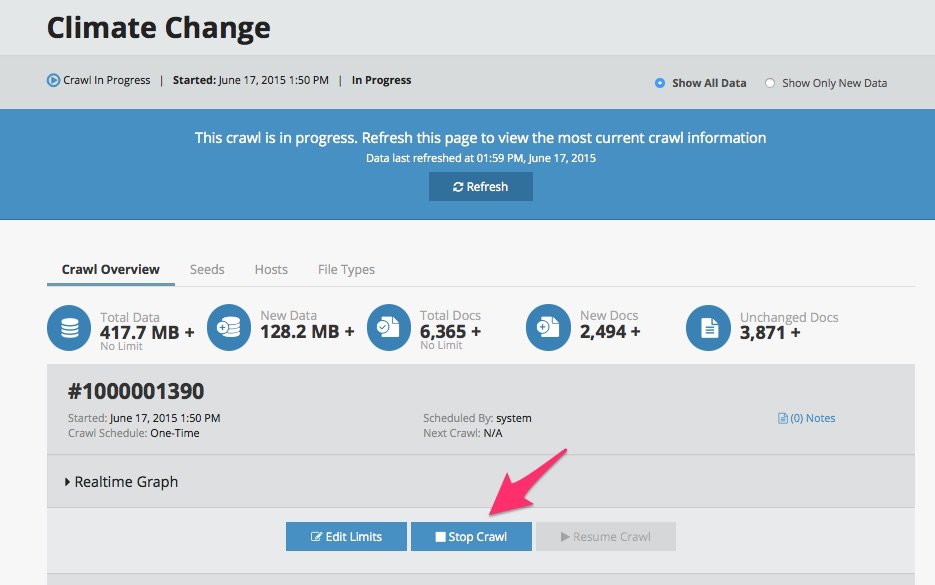
Task: Go to the File Types tab
Action: [346, 269]
